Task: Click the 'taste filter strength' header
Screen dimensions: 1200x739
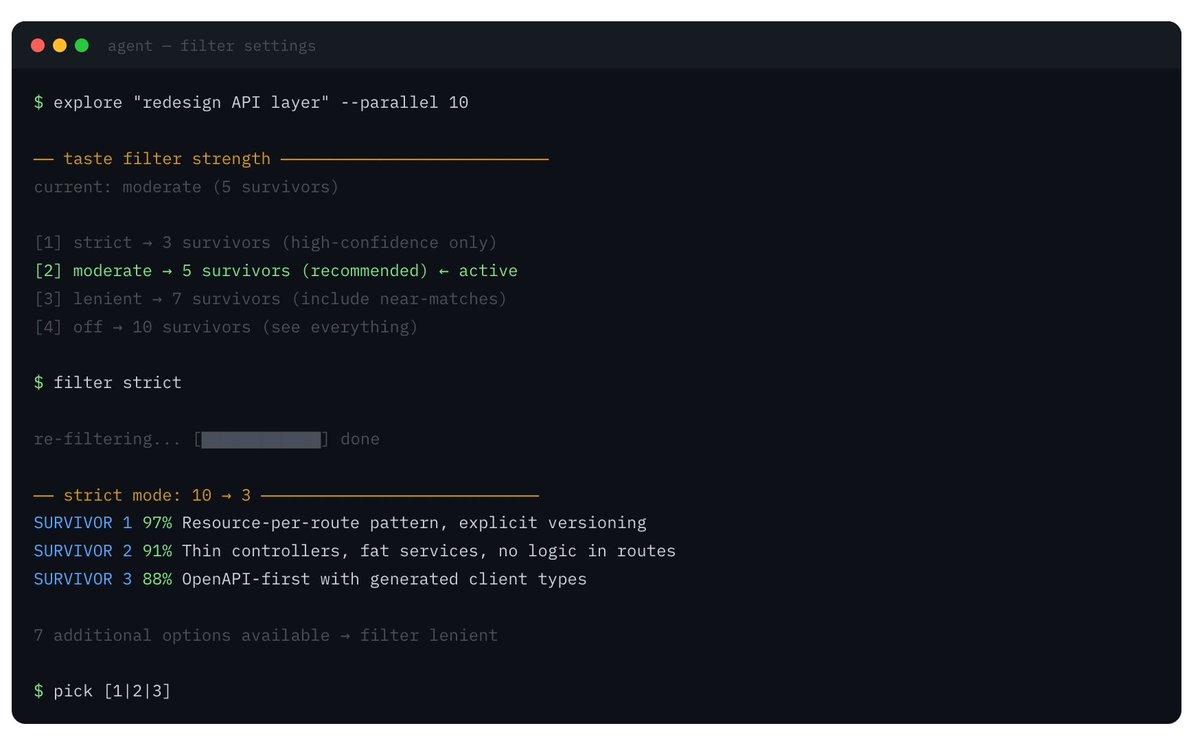Action: pyautogui.click(x=166, y=159)
